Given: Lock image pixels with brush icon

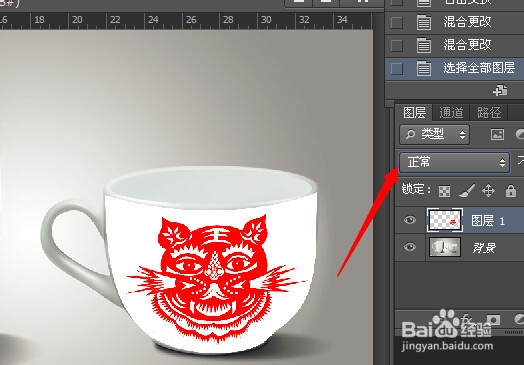Looking at the screenshot, I should pos(467,191).
